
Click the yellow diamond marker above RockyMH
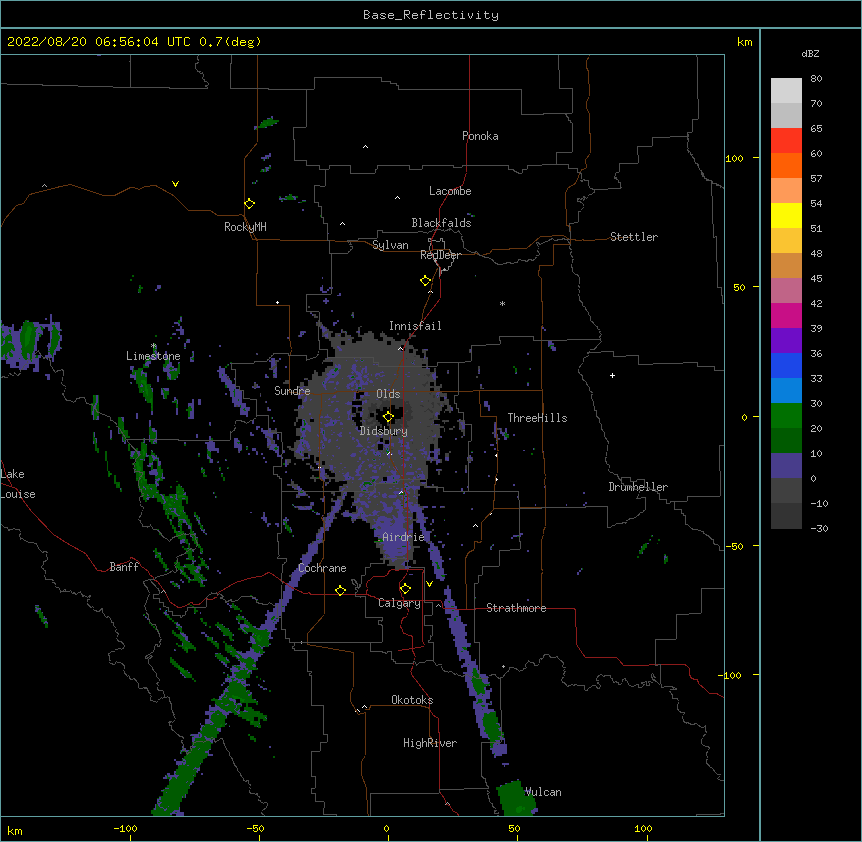coord(249,204)
